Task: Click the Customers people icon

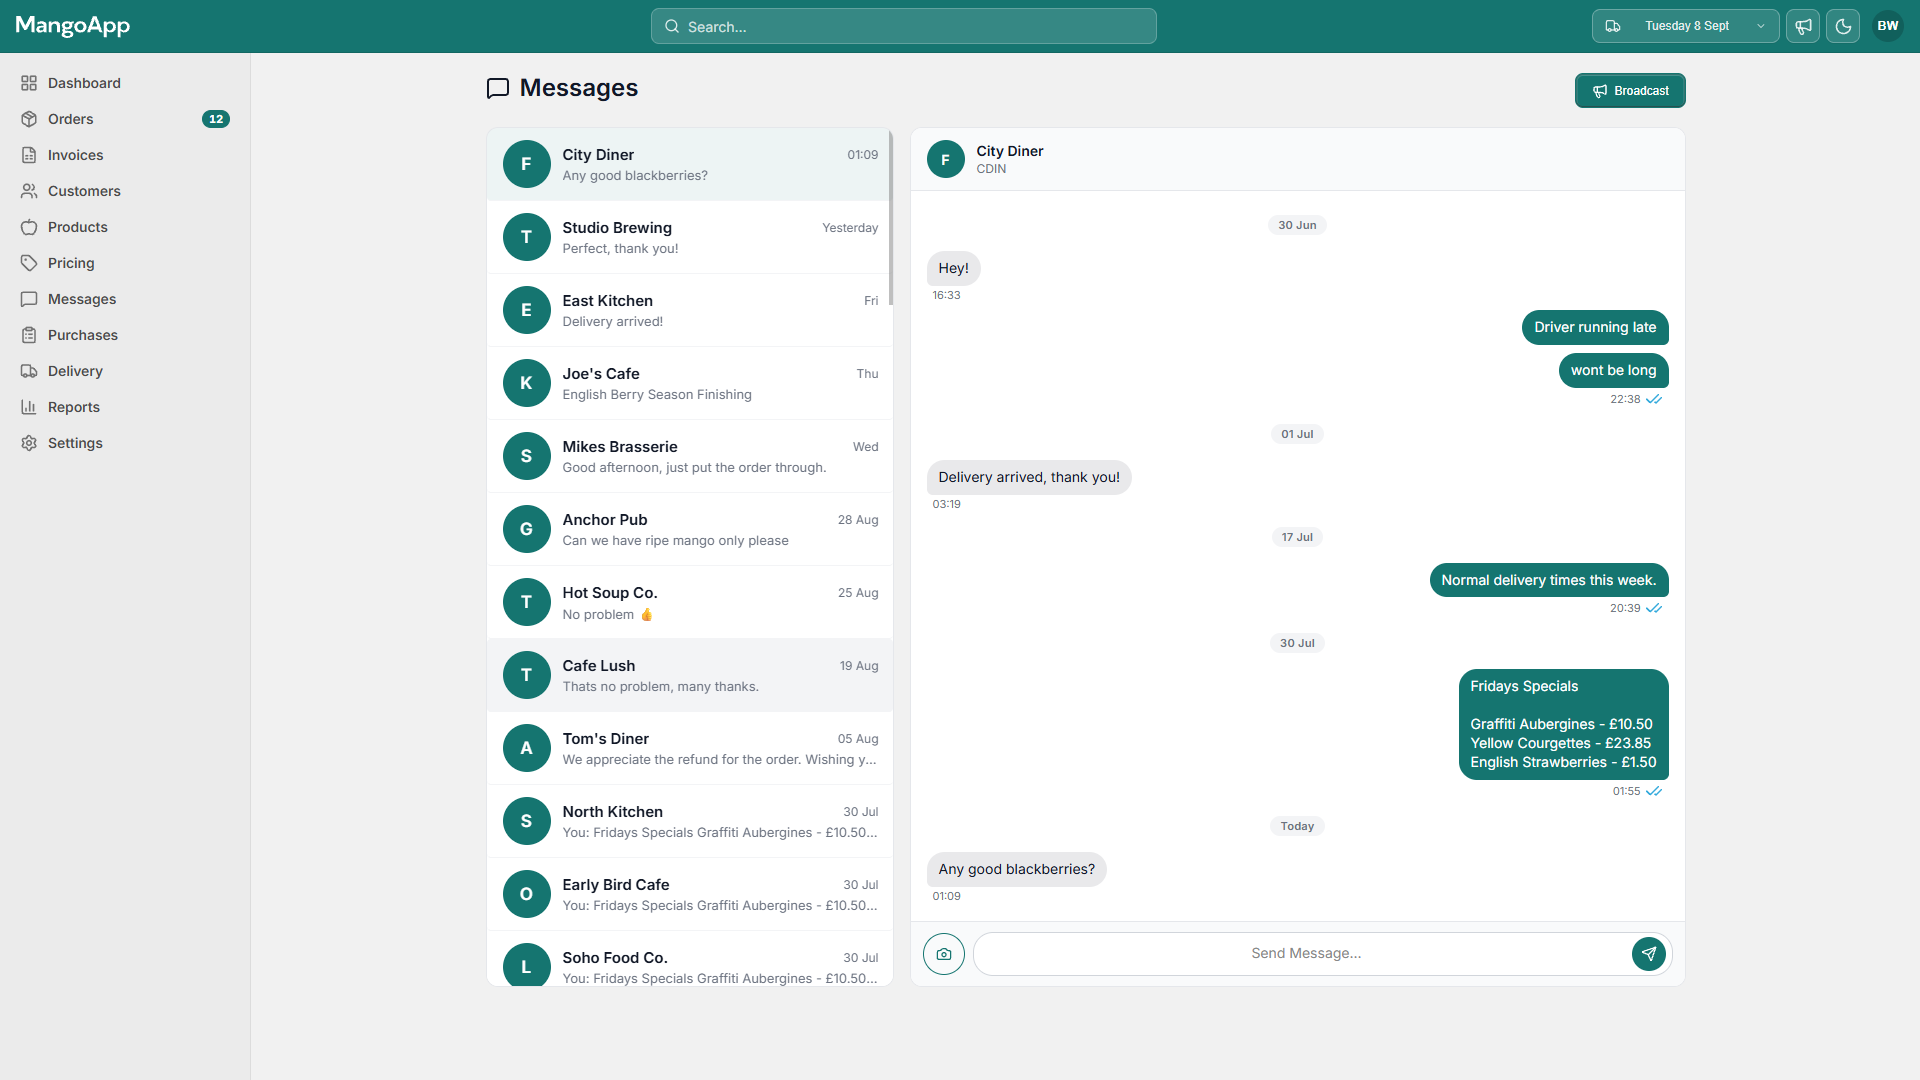Action: tap(29, 191)
